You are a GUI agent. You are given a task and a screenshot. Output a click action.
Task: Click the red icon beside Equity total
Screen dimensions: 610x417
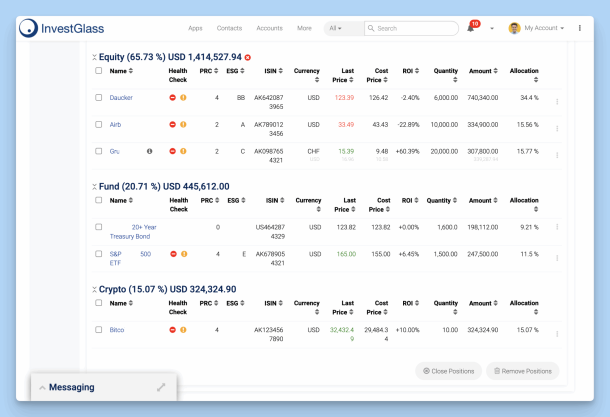tap(248, 58)
